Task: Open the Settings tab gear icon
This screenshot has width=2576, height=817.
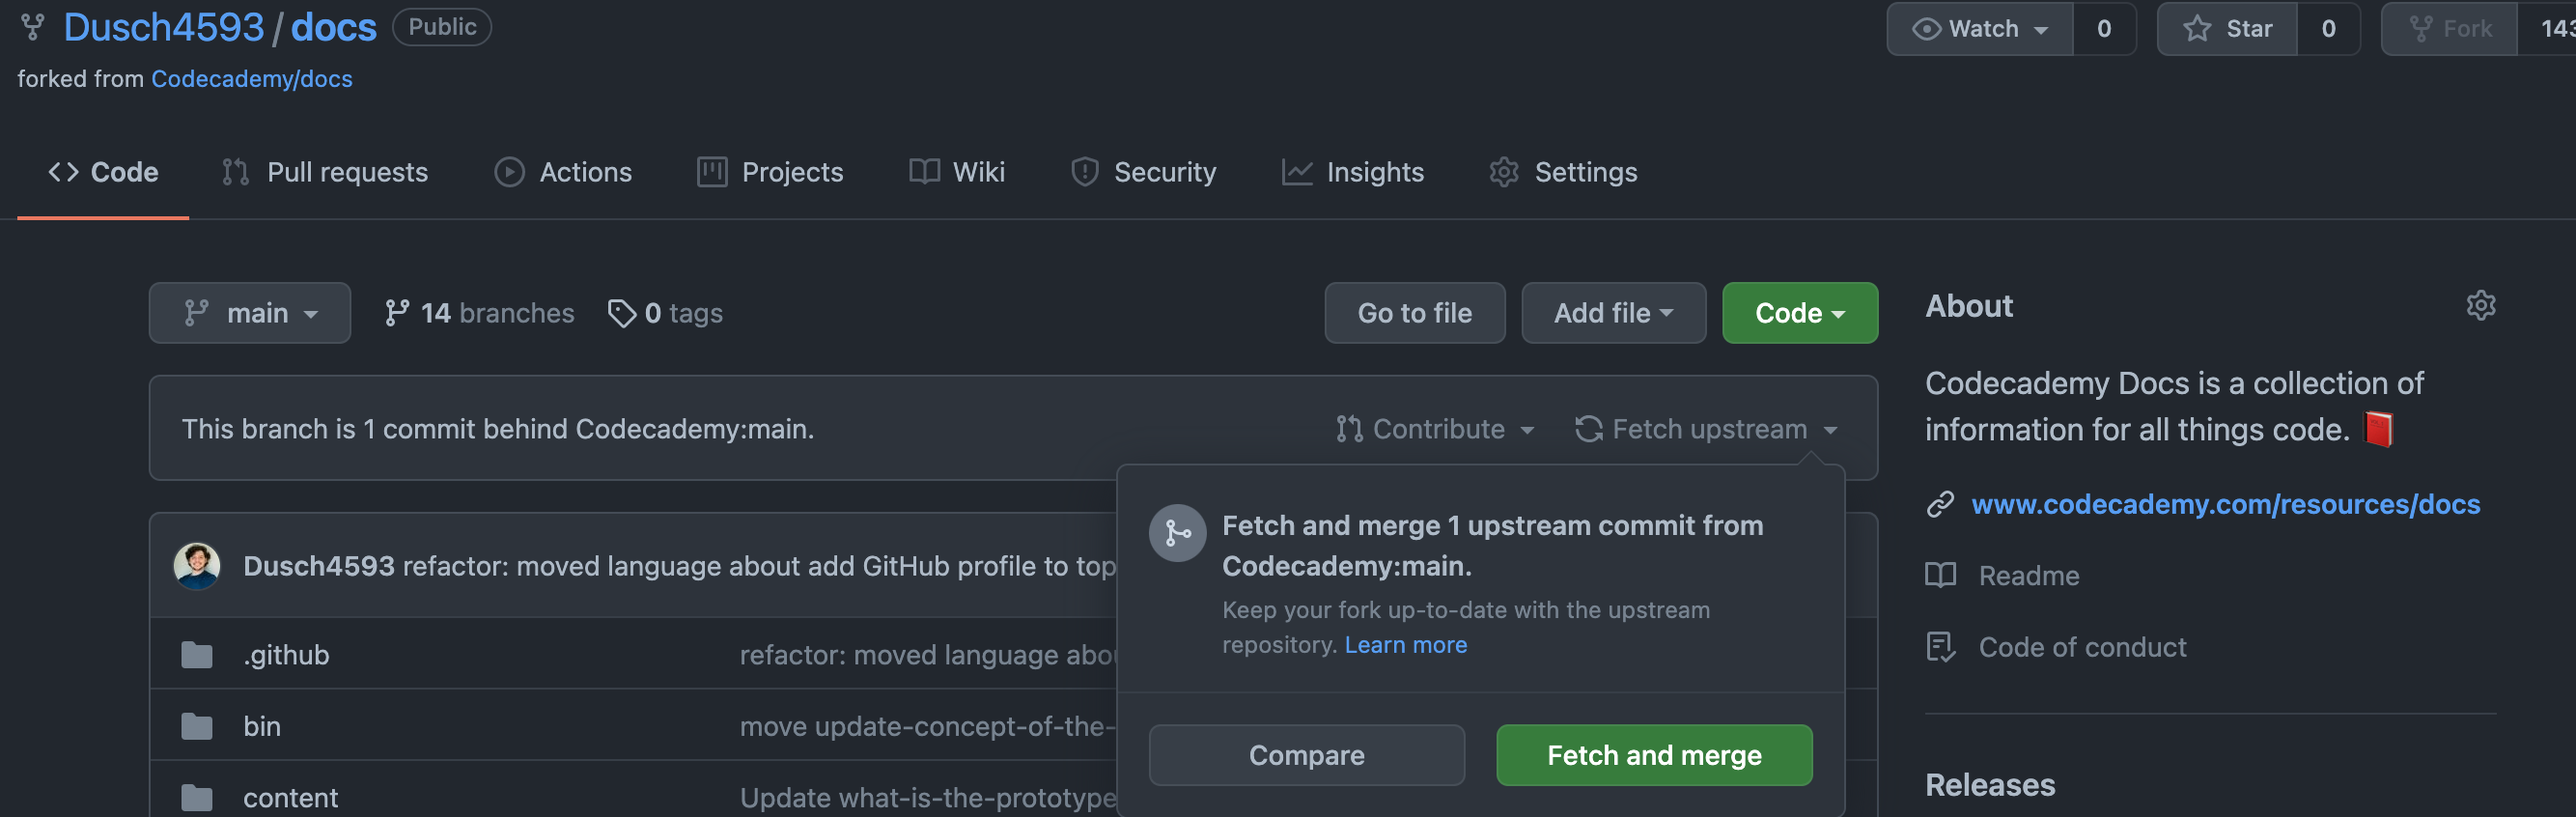Action: (x=1503, y=172)
